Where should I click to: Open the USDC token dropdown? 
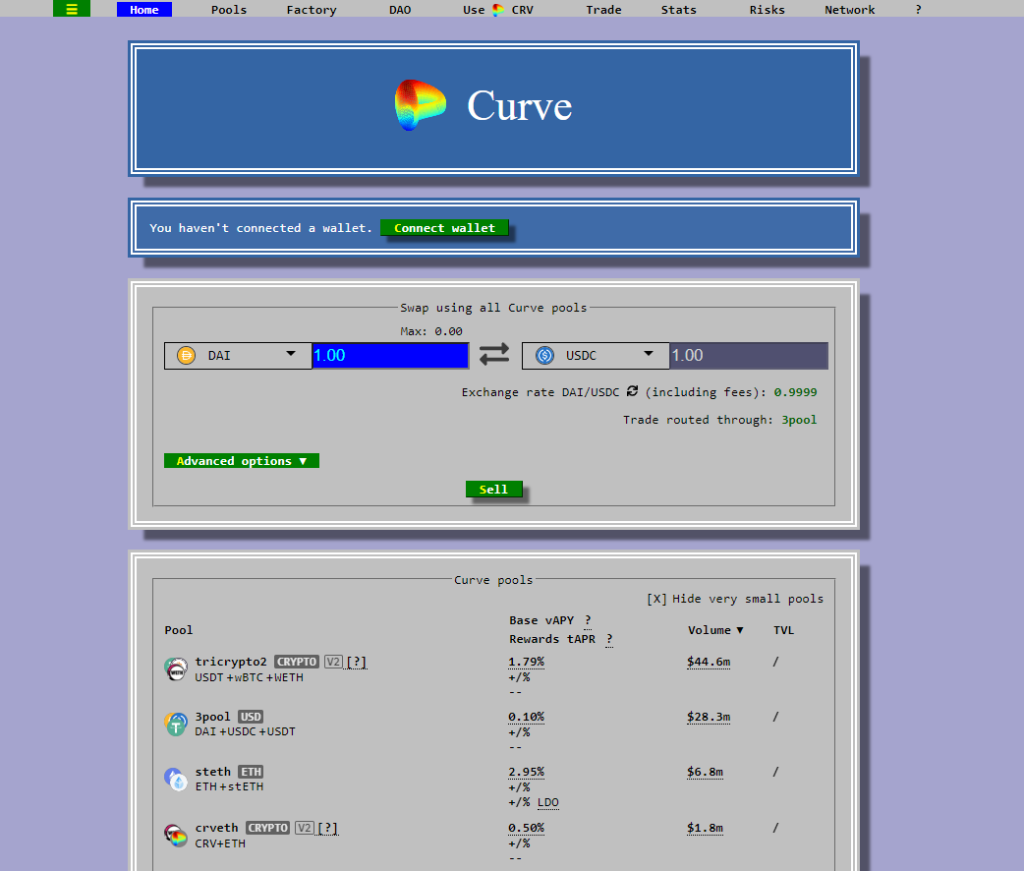(x=596, y=356)
